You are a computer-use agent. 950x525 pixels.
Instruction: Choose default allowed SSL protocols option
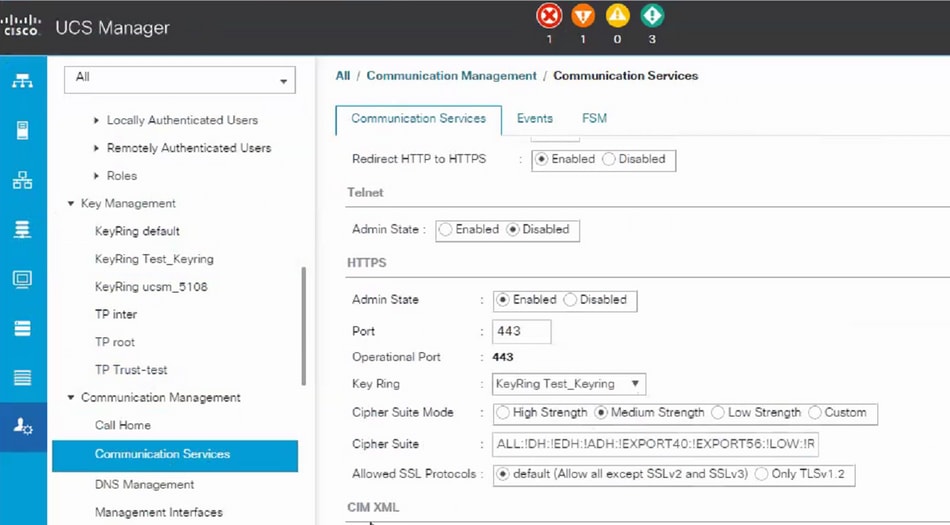click(x=502, y=474)
